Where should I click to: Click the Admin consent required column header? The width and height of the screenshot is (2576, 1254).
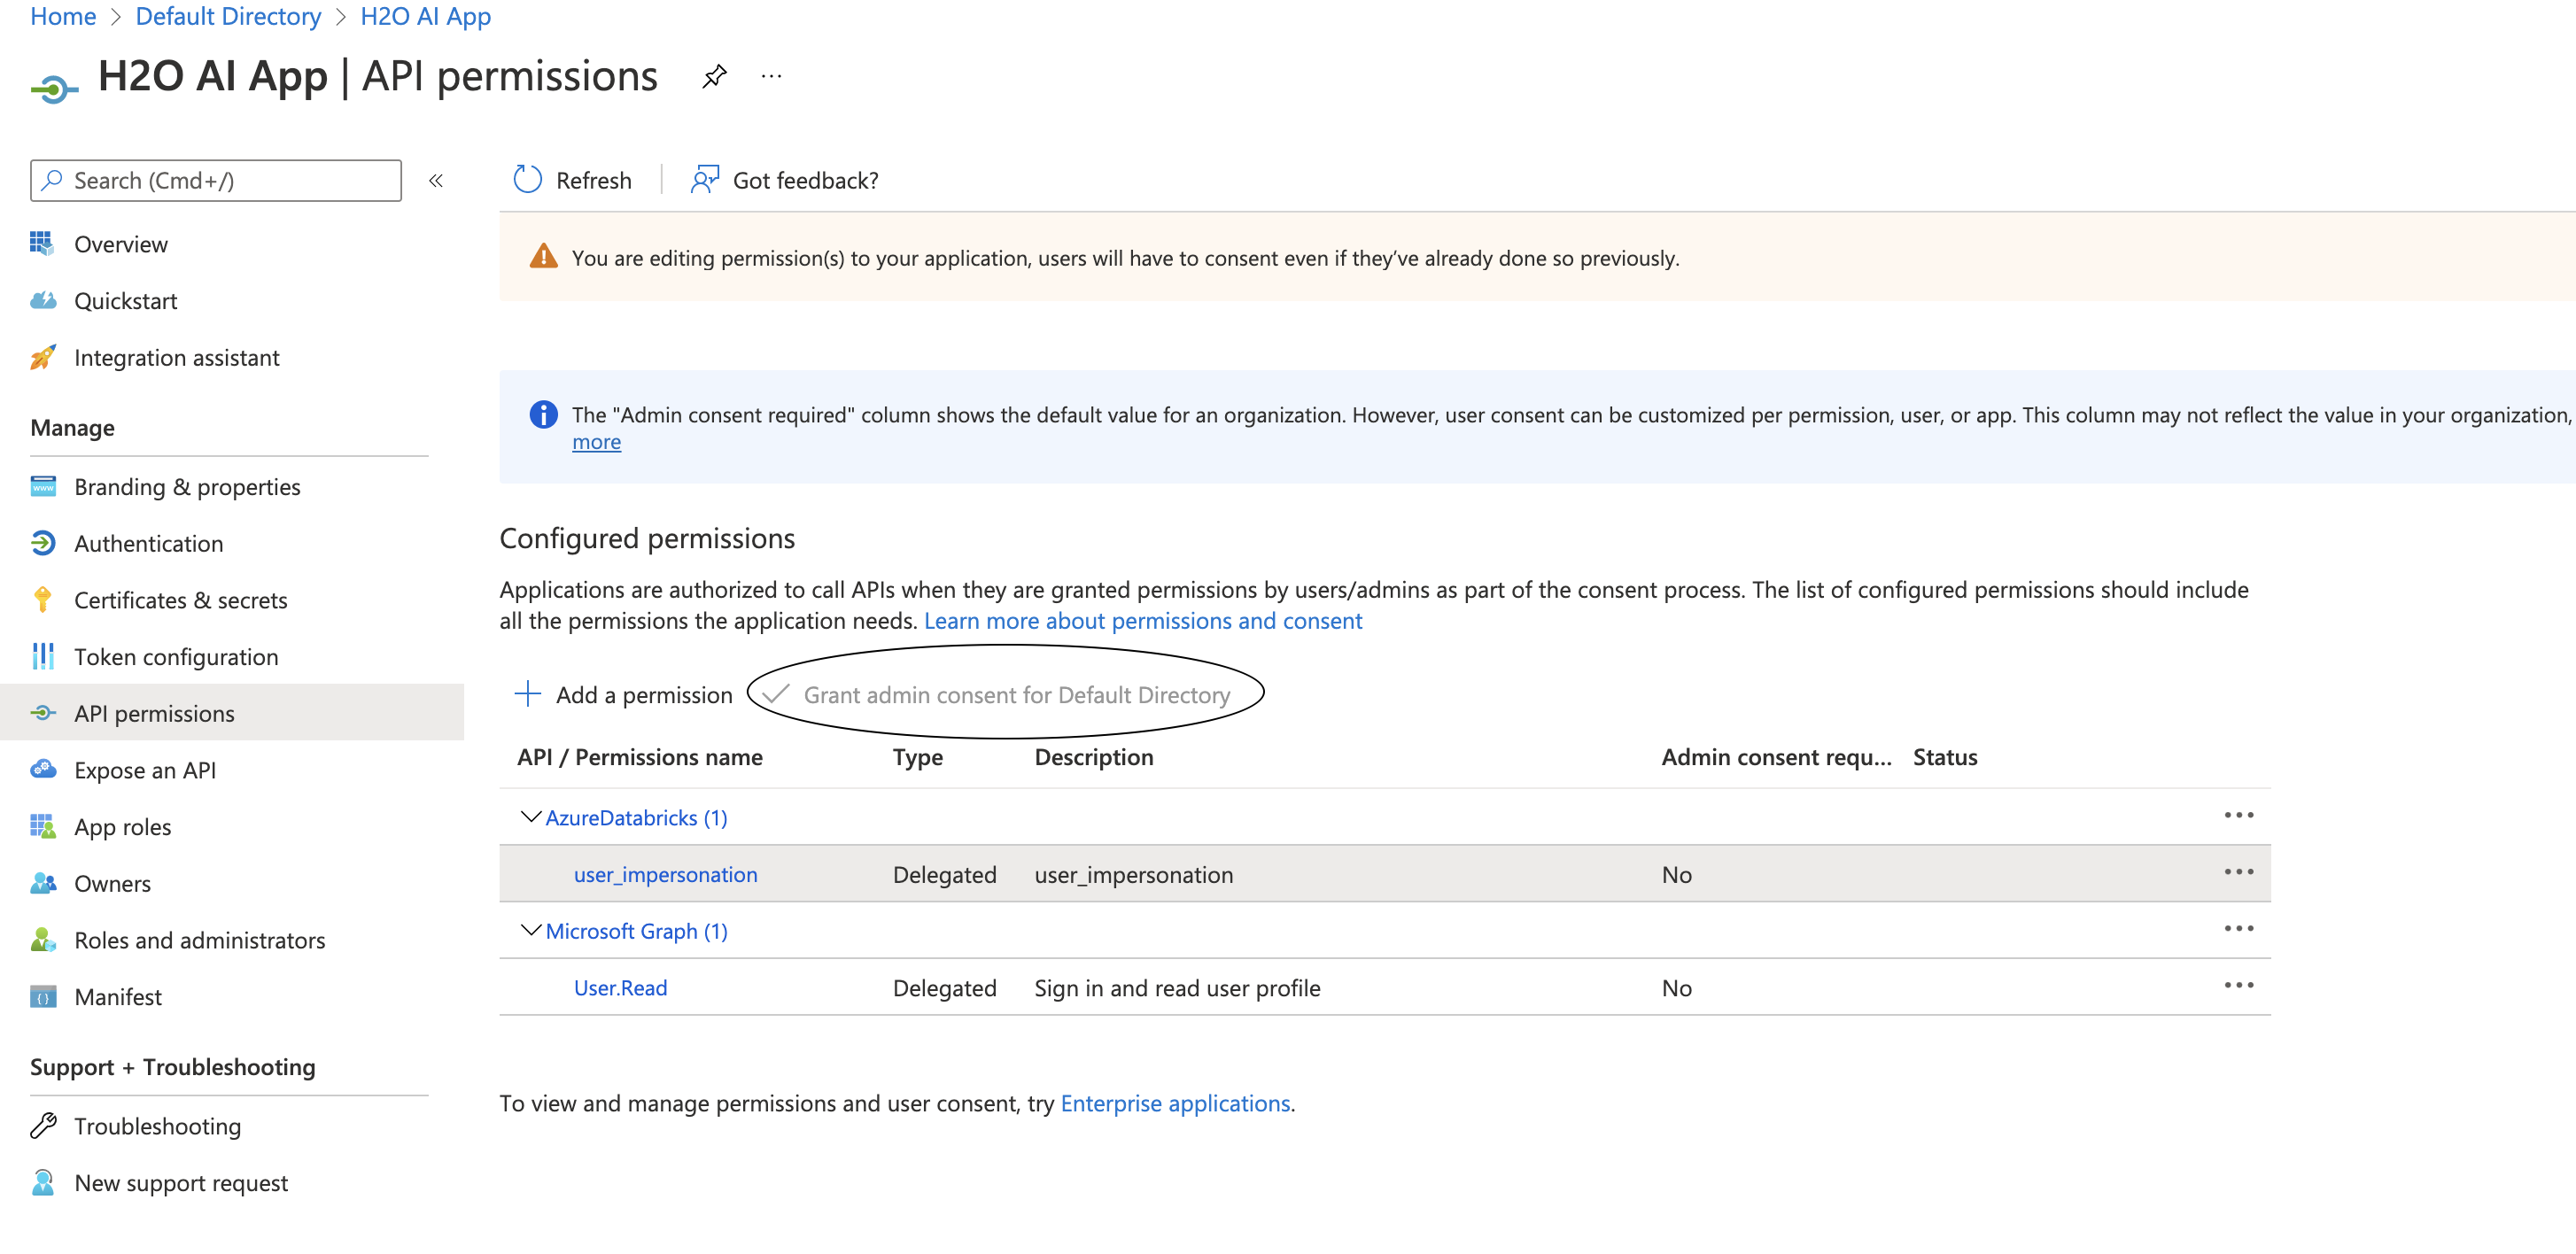coord(1775,757)
